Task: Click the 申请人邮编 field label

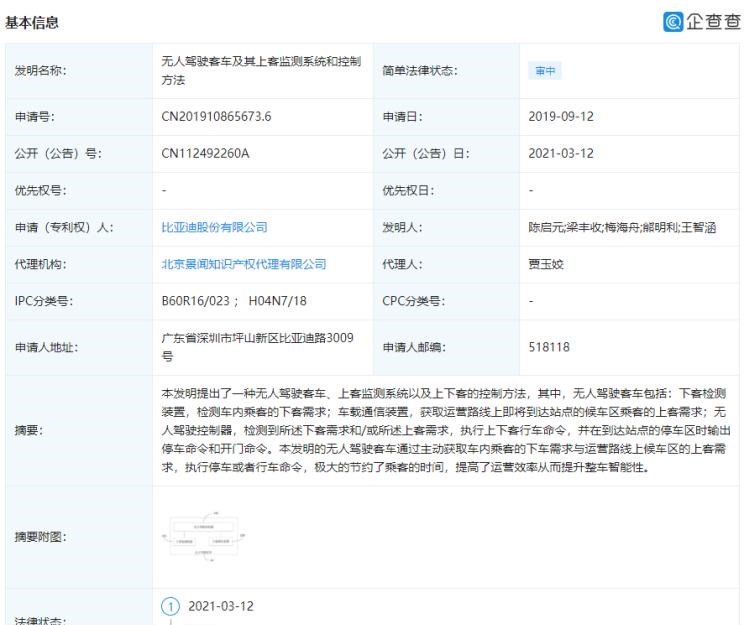Action: [x=414, y=347]
